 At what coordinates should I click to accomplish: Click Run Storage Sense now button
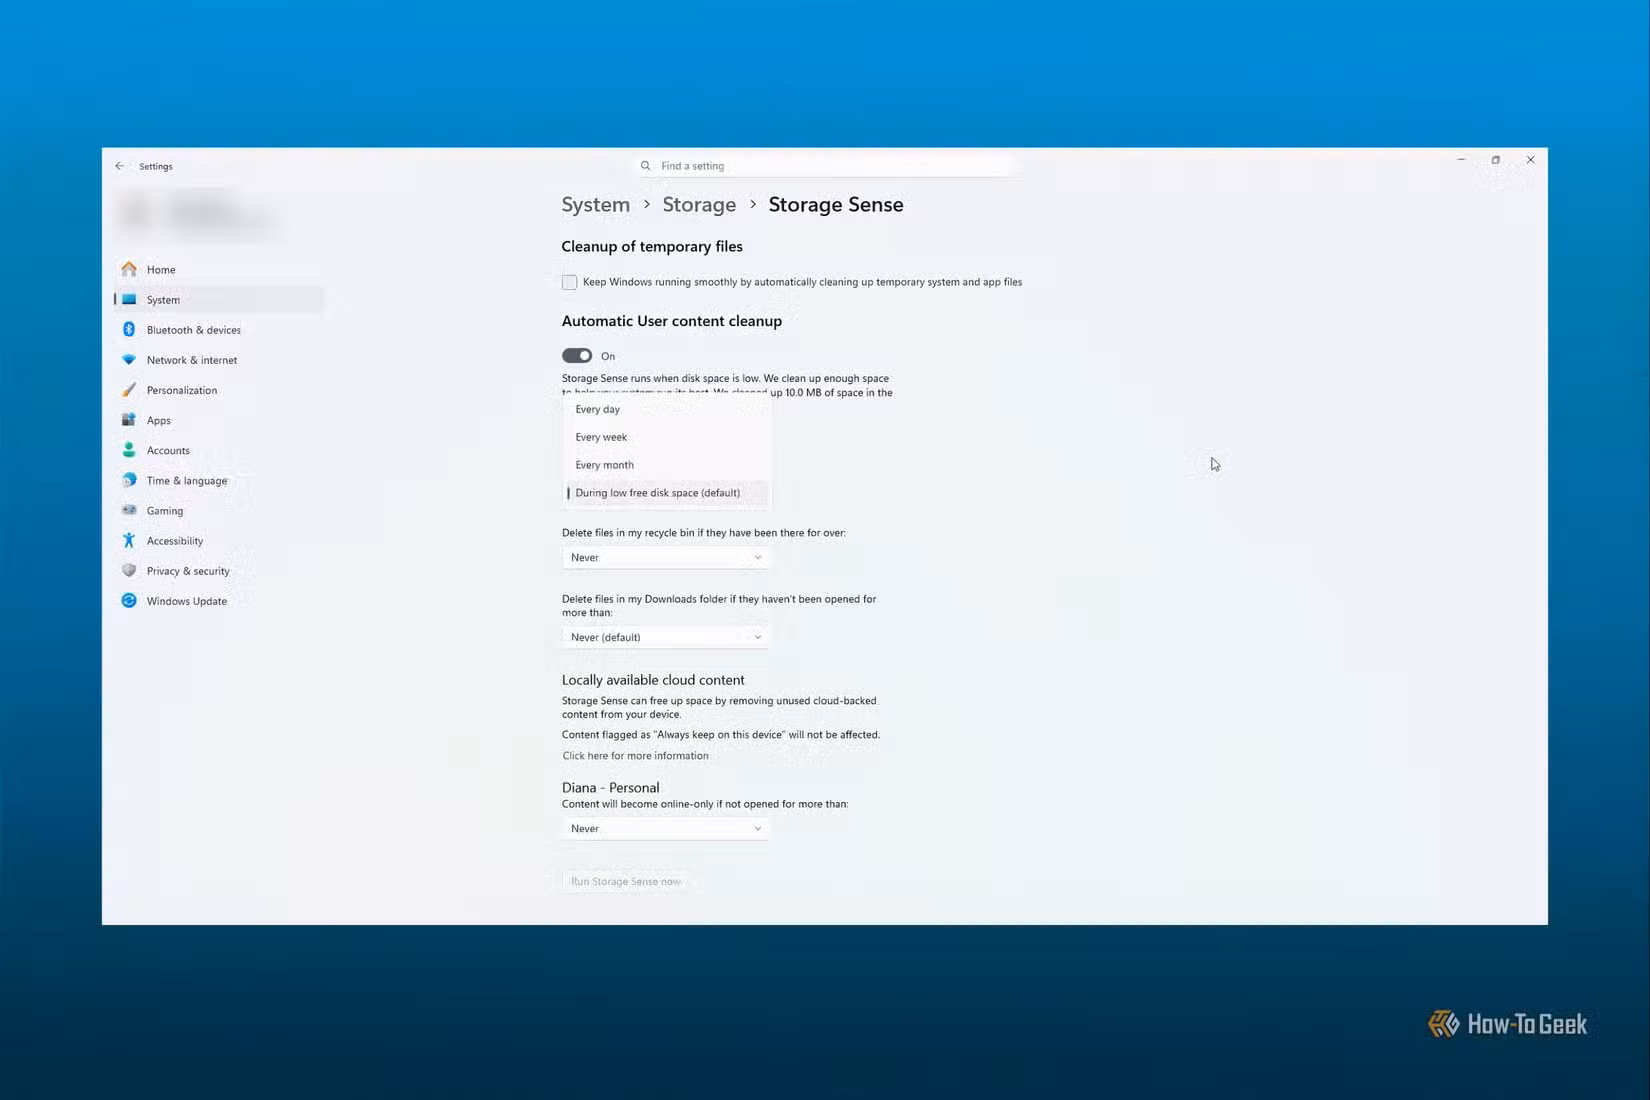[x=626, y=881]
